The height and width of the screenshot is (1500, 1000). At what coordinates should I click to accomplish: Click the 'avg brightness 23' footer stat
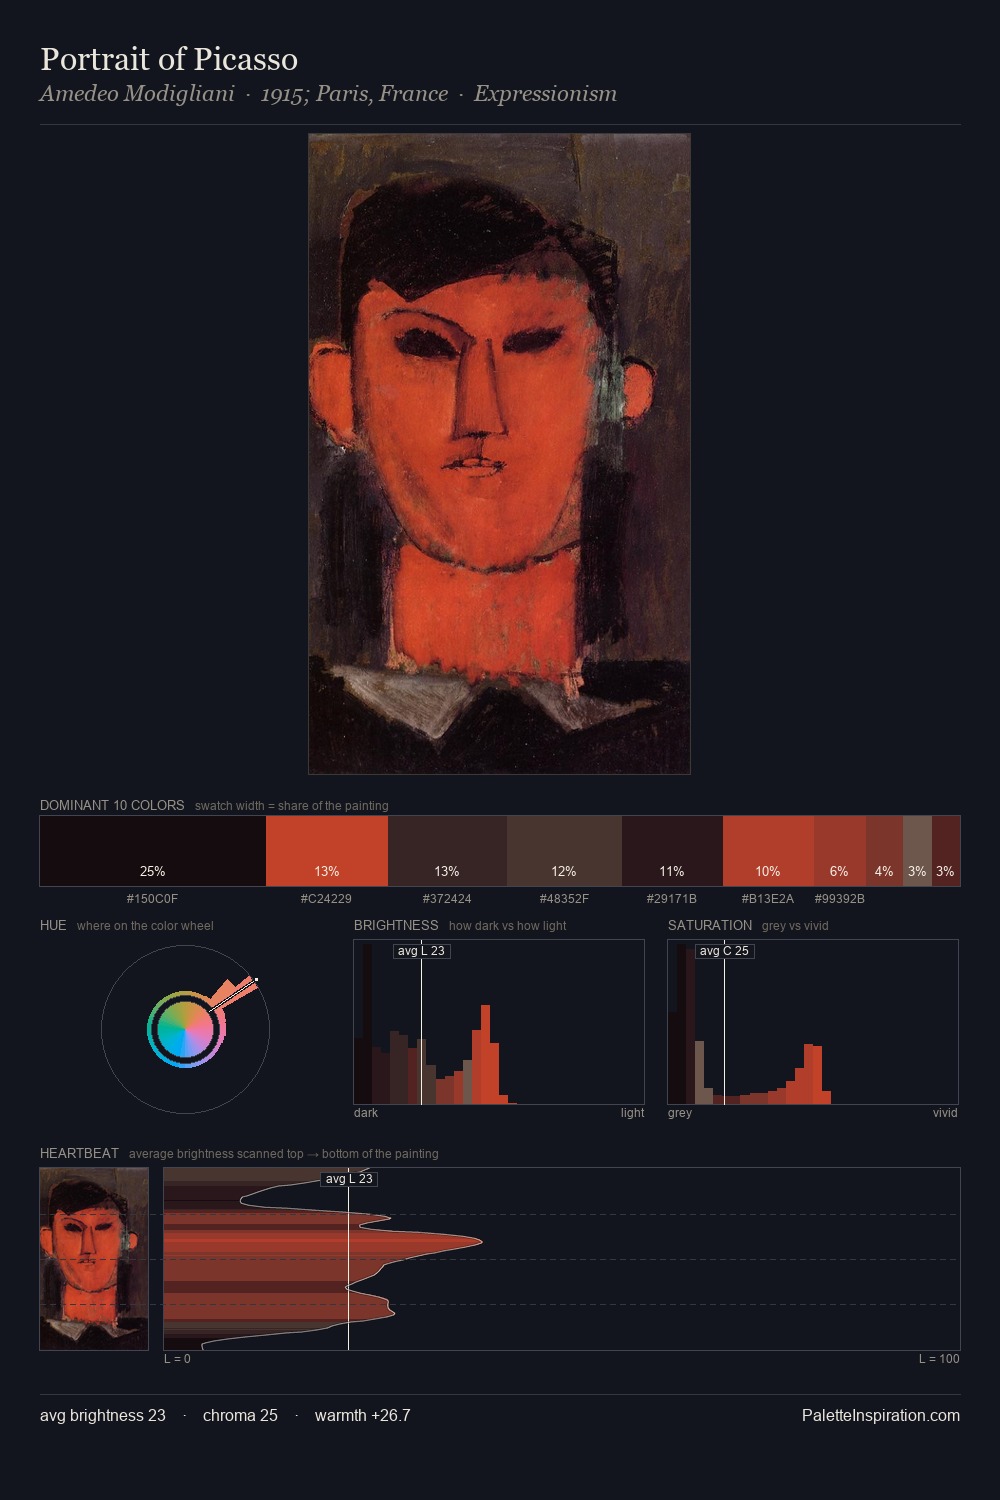[103, 1415]
